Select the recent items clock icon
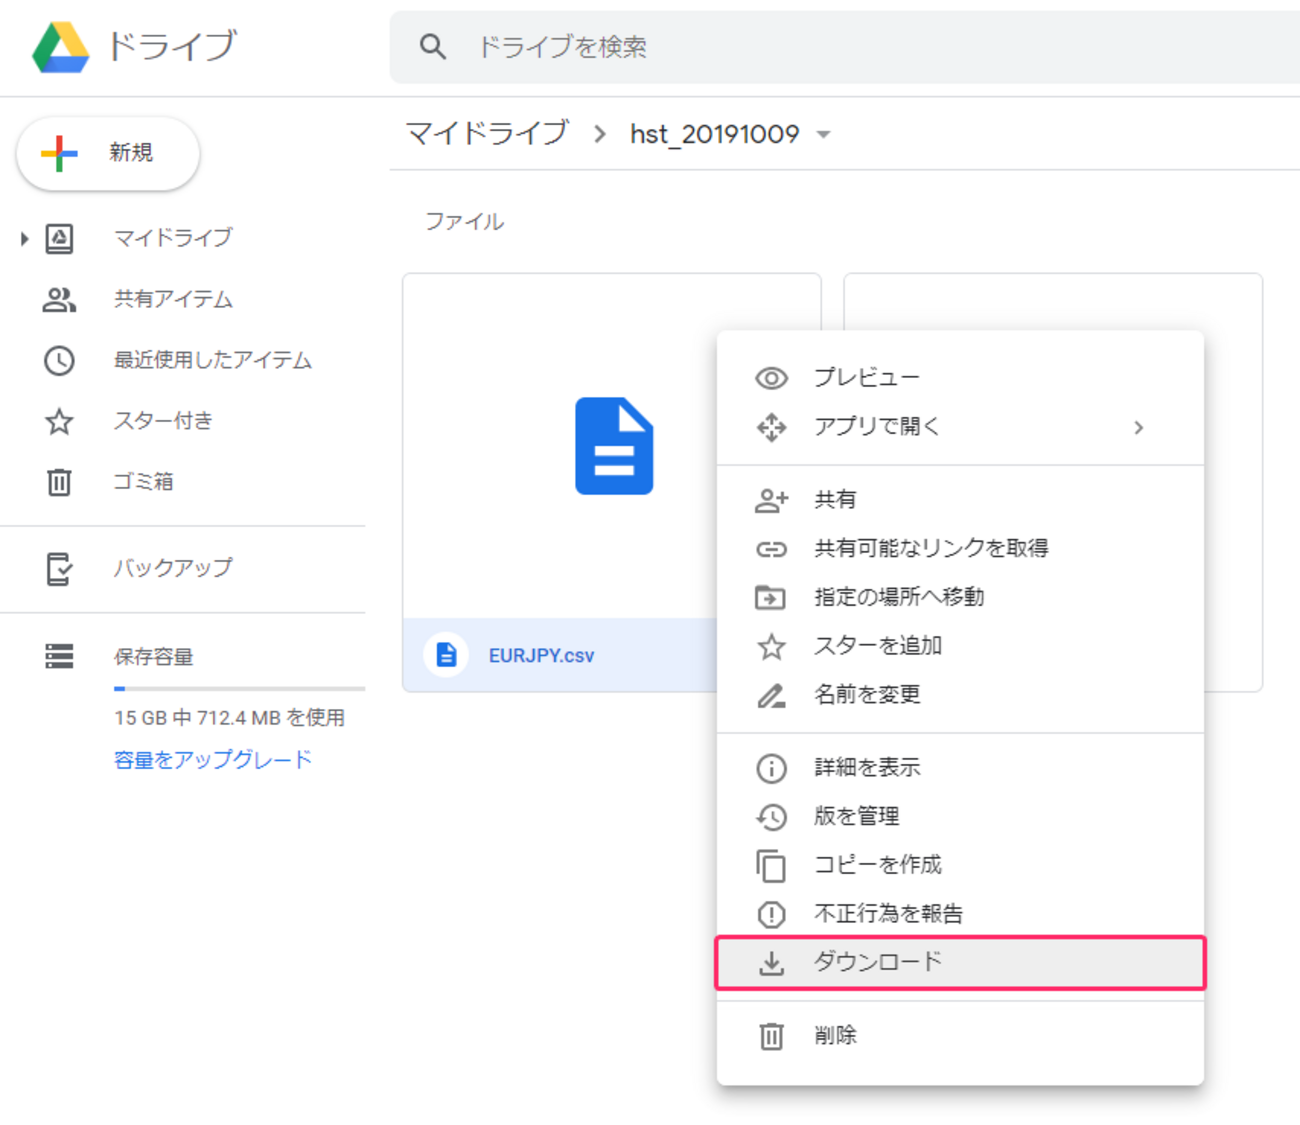Viewport: 1300px width, 1125px height. [x=59, y=361]
